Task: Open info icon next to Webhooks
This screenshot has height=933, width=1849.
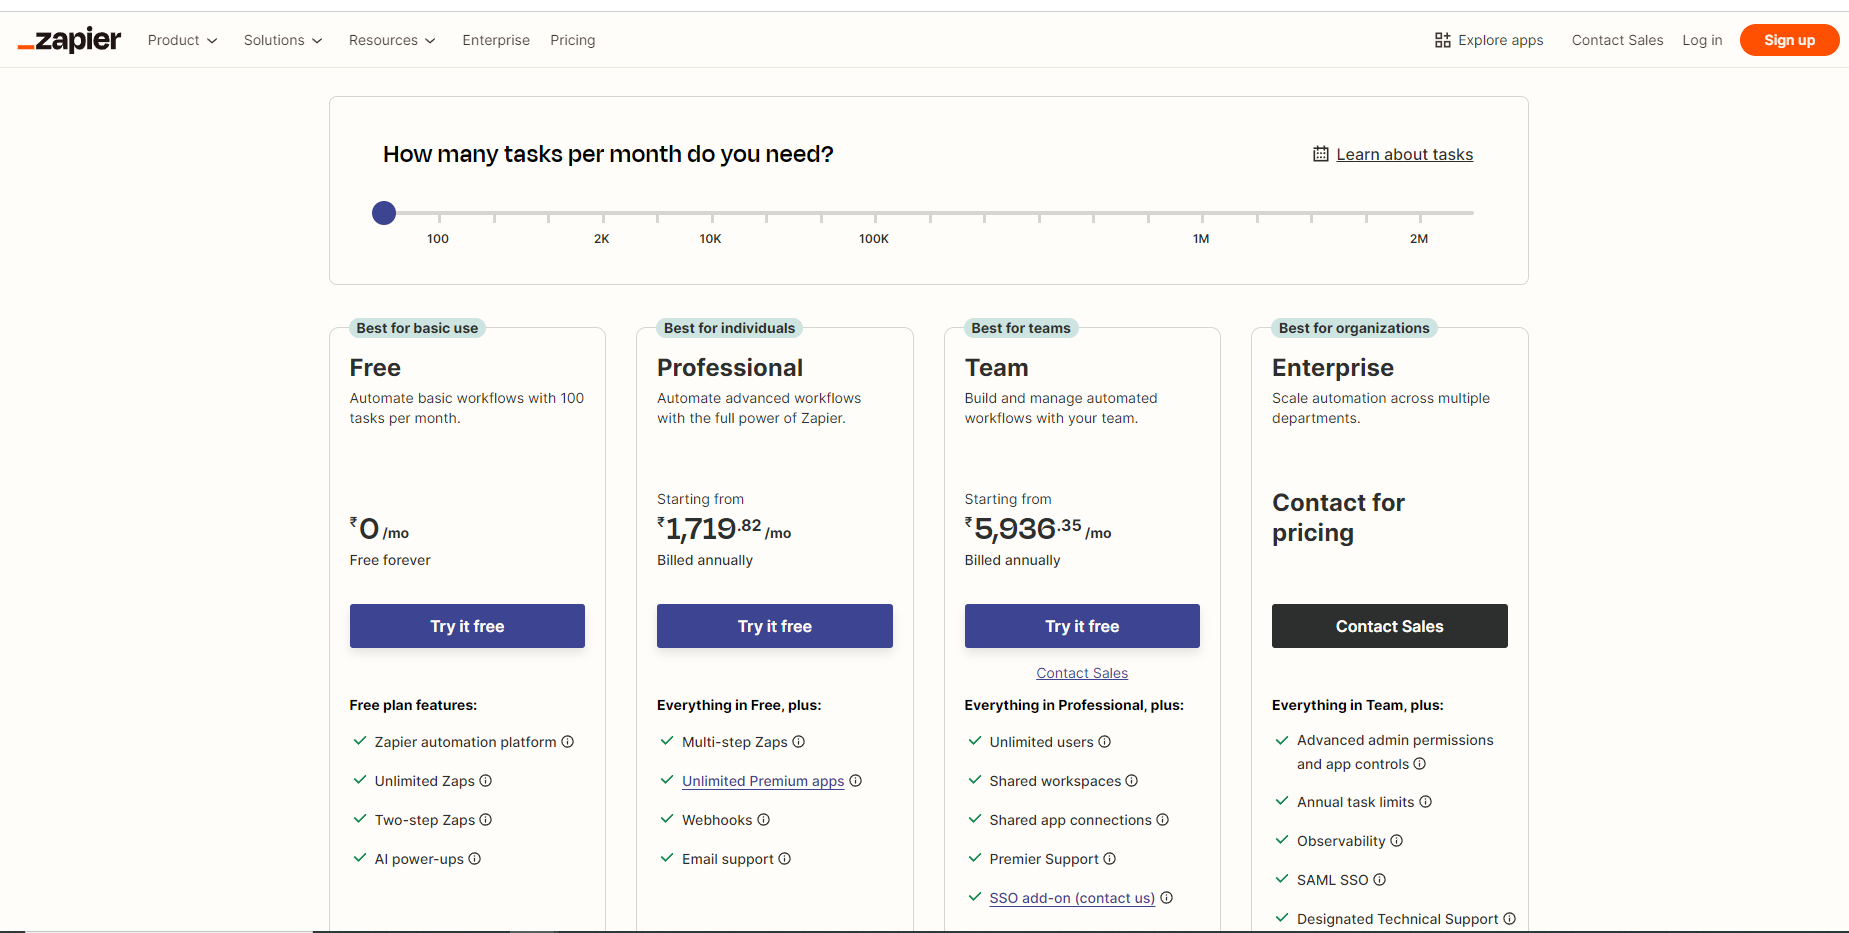Action: [763, 820]
